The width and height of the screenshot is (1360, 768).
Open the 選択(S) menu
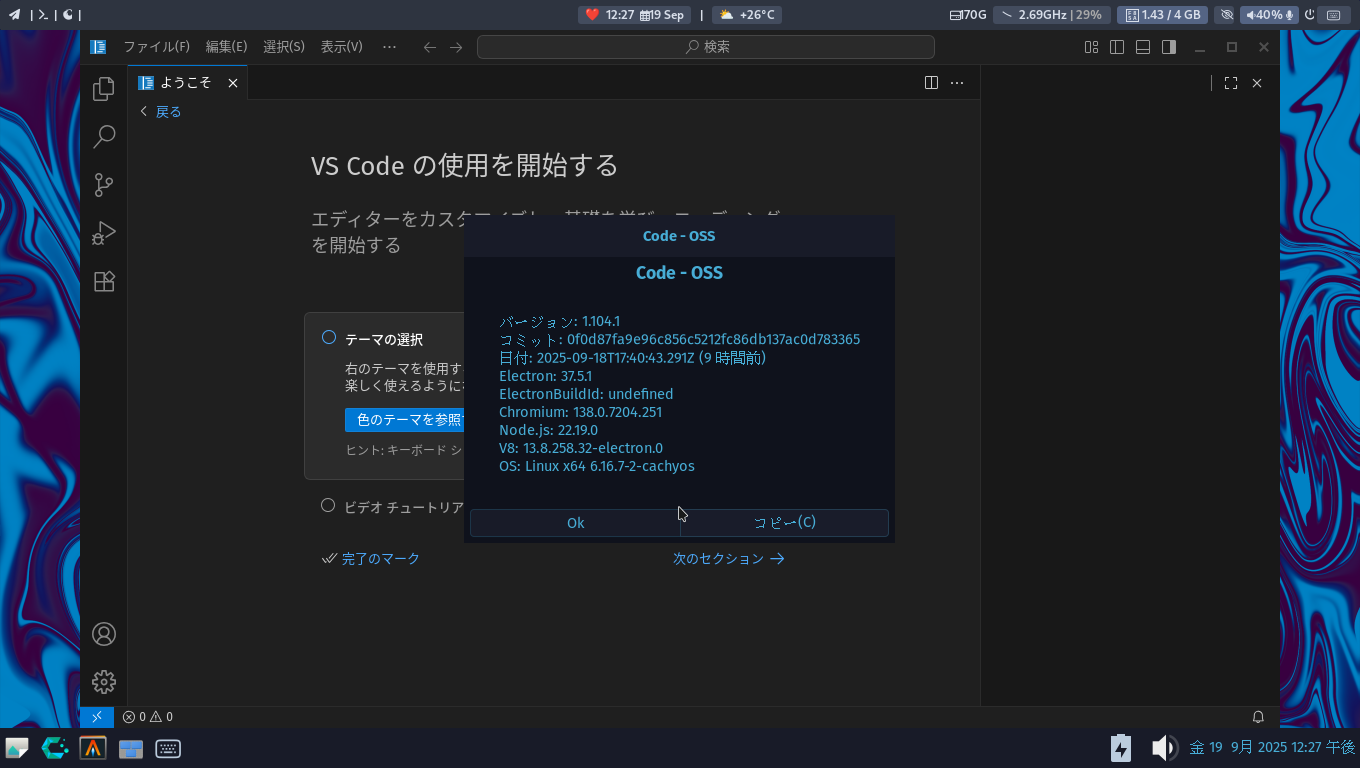click(x=284, y=47)
